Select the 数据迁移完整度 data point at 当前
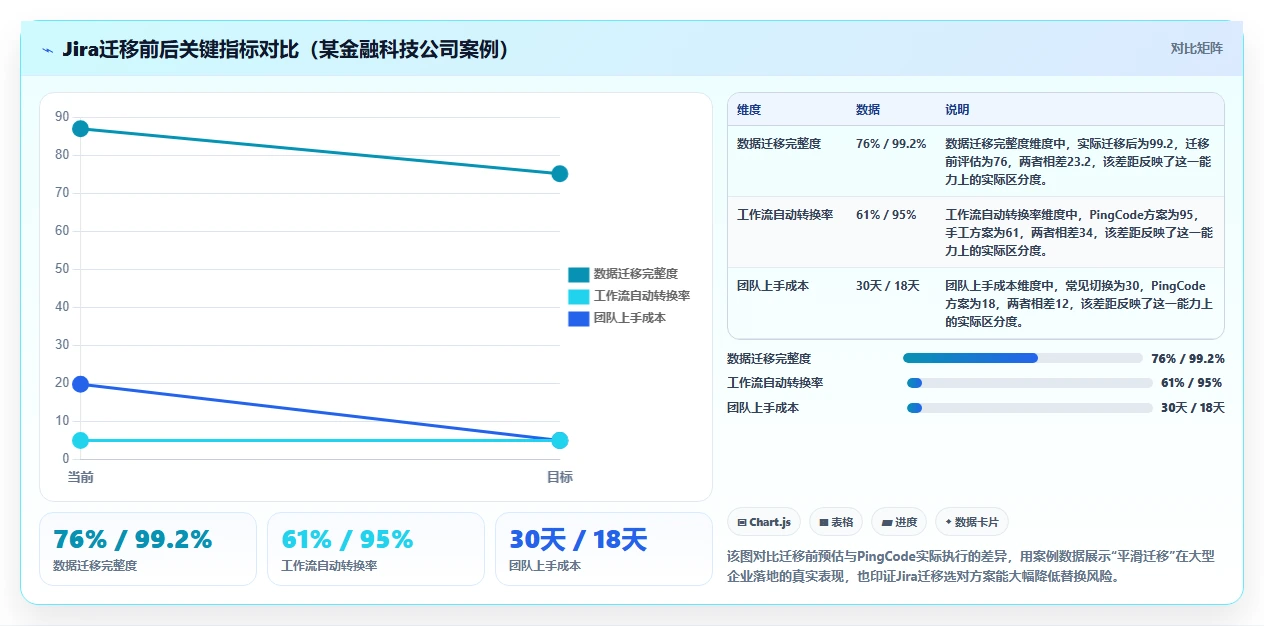 pyautogui.click(x=80, y=128)
